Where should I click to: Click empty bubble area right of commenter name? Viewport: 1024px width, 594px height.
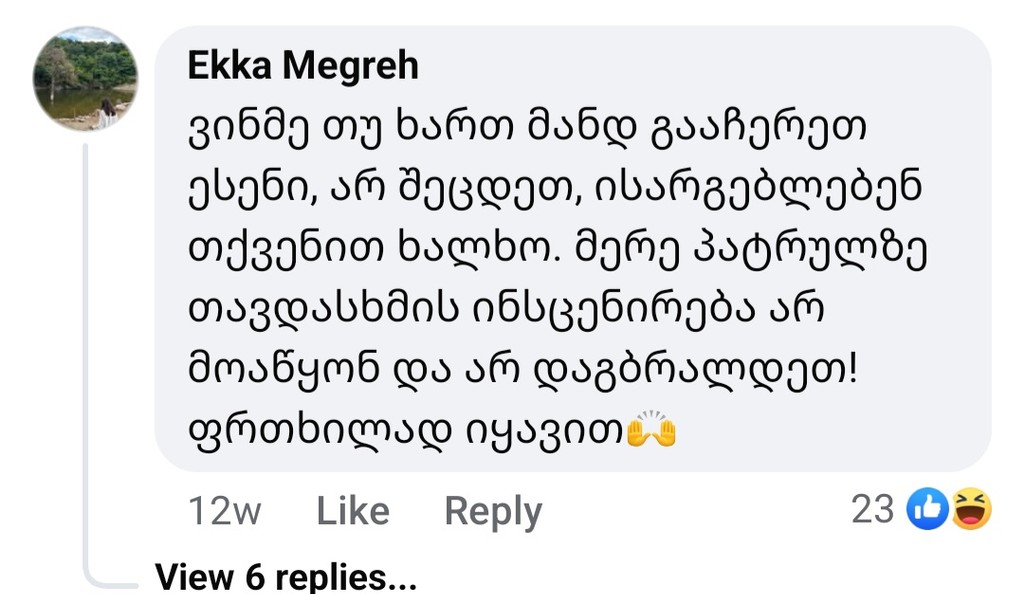click(700, 67)
